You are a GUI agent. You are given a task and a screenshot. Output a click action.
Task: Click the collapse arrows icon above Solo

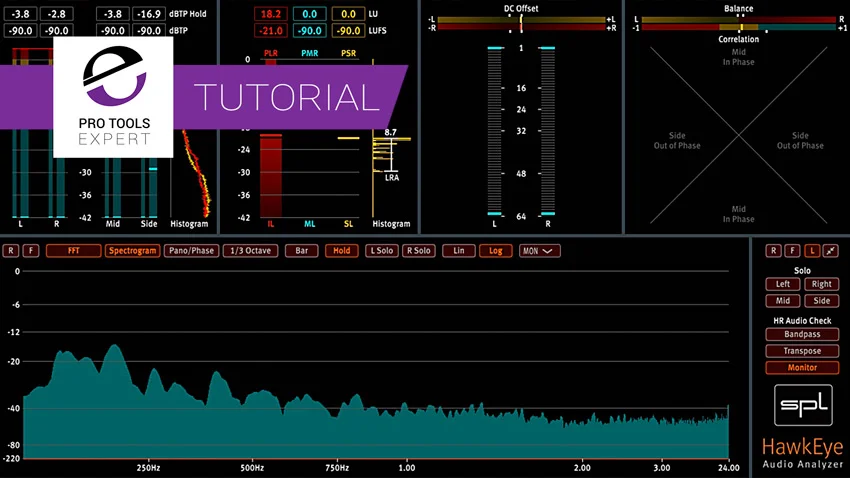pos(830,250)
